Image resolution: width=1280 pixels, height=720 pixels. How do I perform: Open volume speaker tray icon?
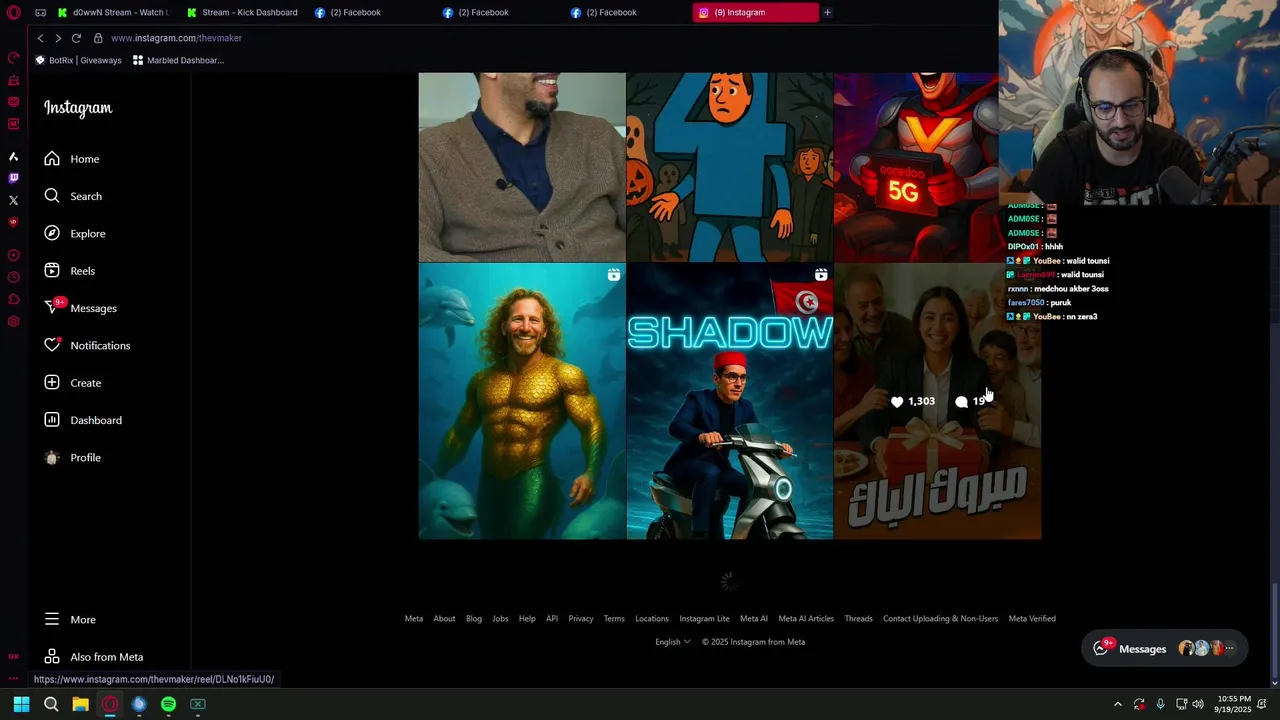(x=1198, y=704)
